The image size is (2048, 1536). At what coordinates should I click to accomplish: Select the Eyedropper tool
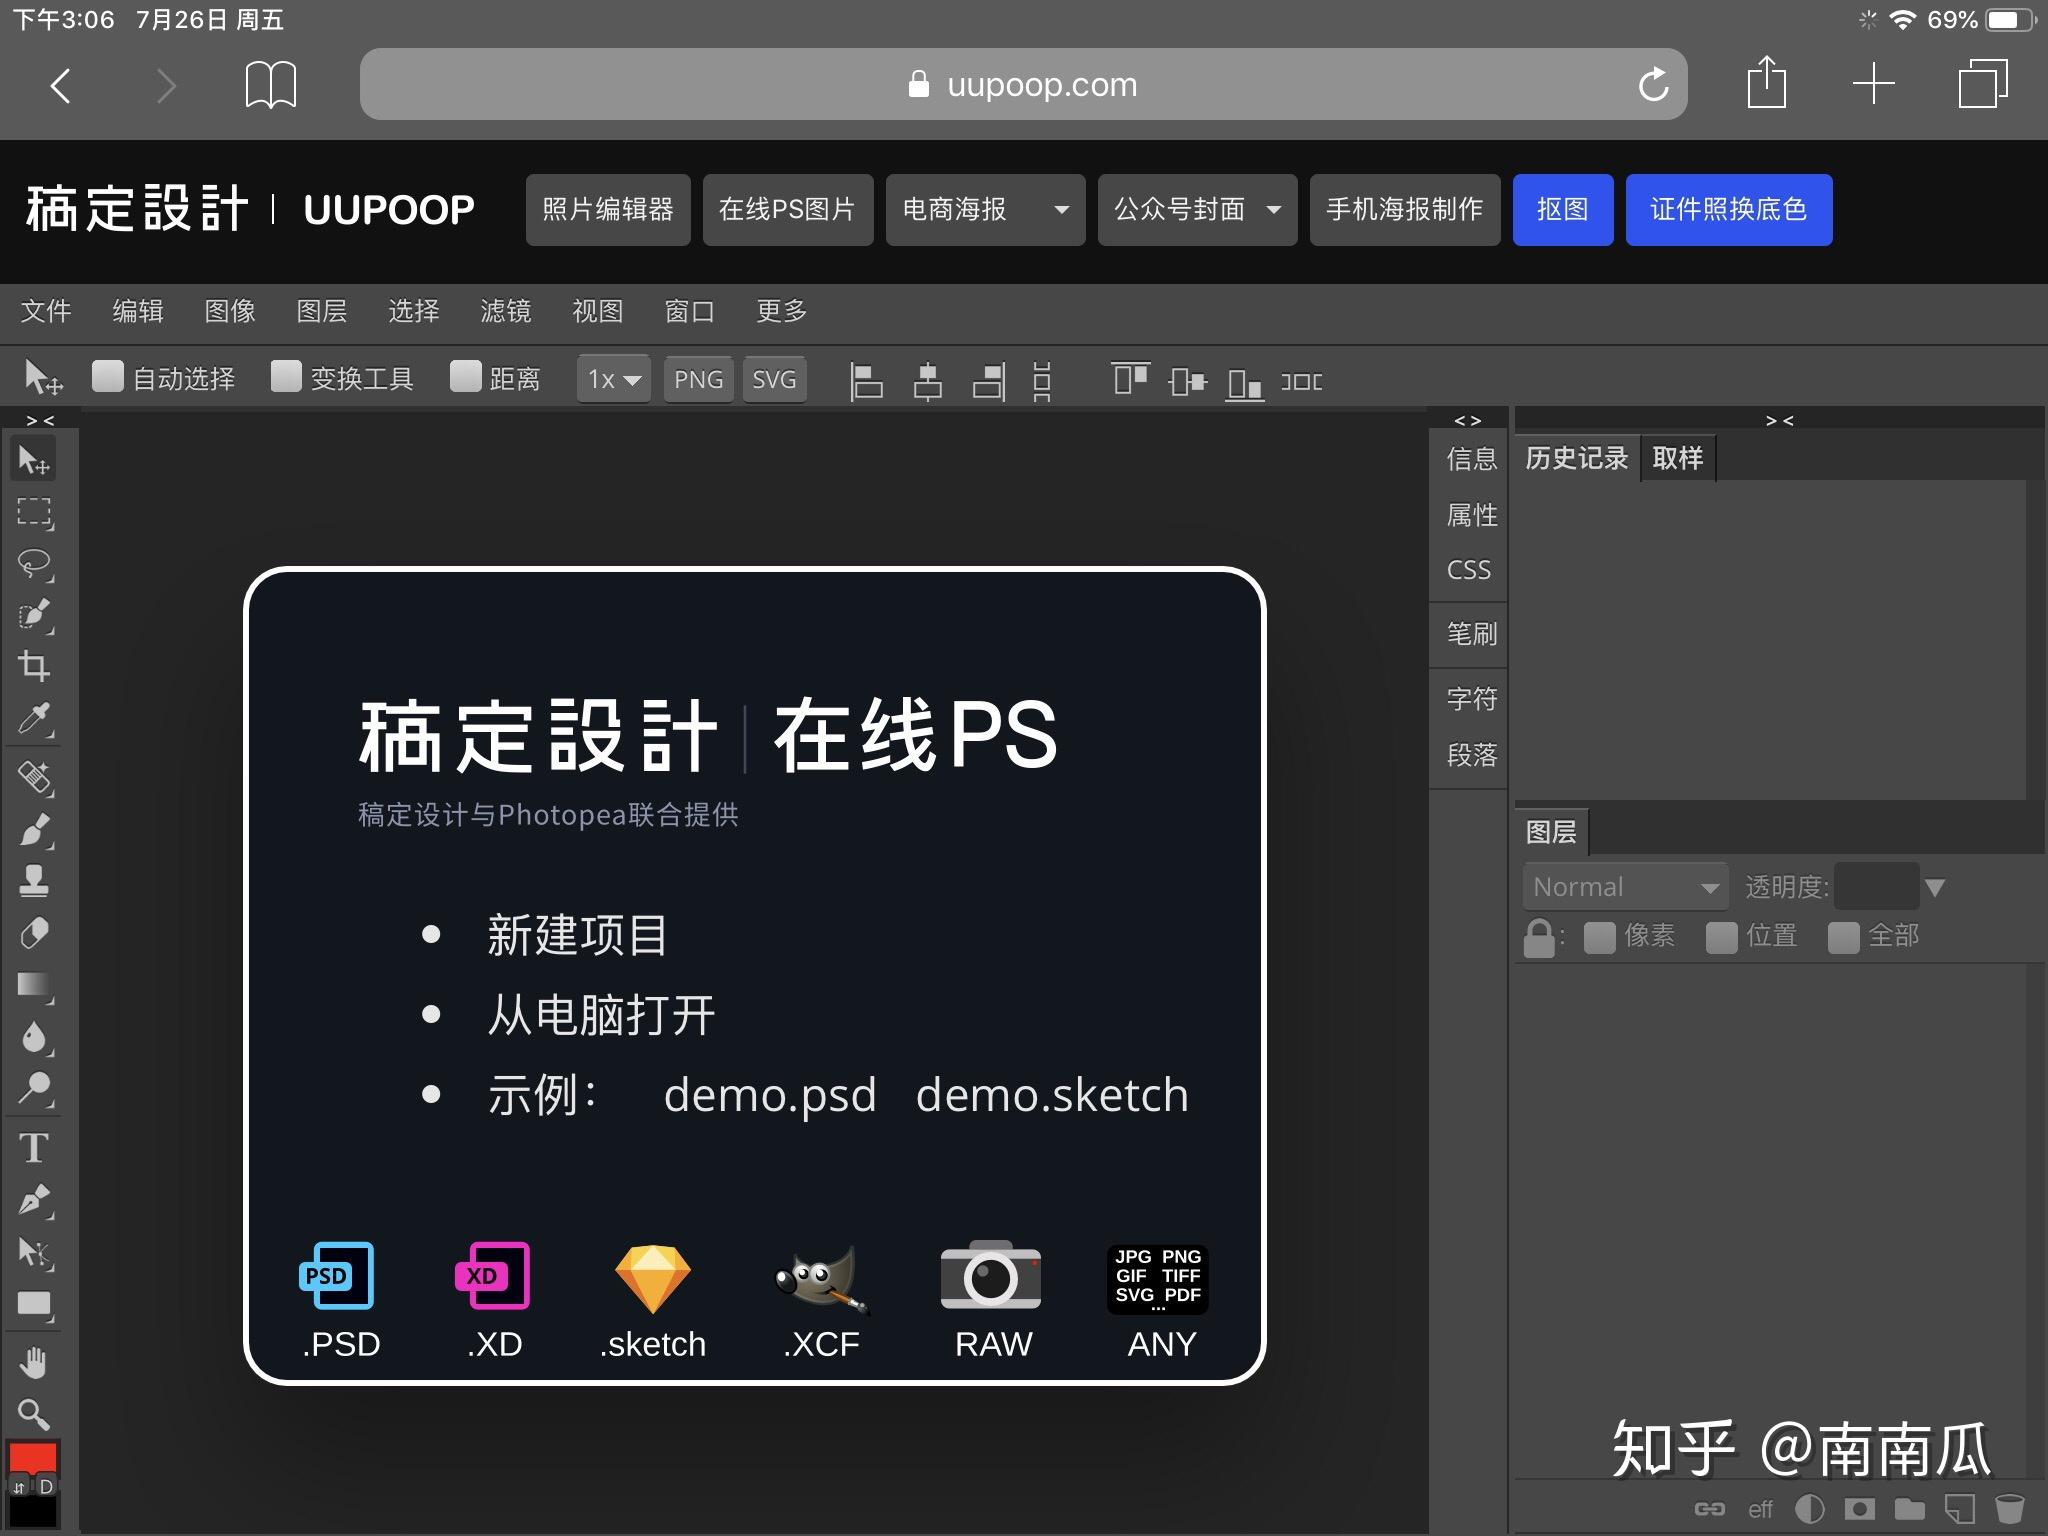coord(35,720)
